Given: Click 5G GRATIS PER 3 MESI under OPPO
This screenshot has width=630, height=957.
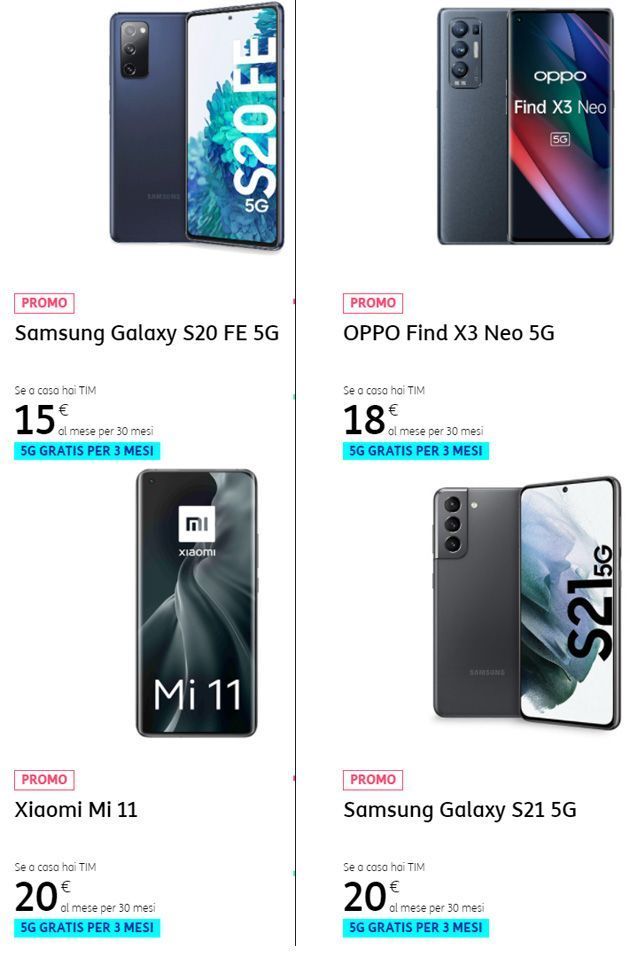Looking at the screenshot, I should [416, 451].
